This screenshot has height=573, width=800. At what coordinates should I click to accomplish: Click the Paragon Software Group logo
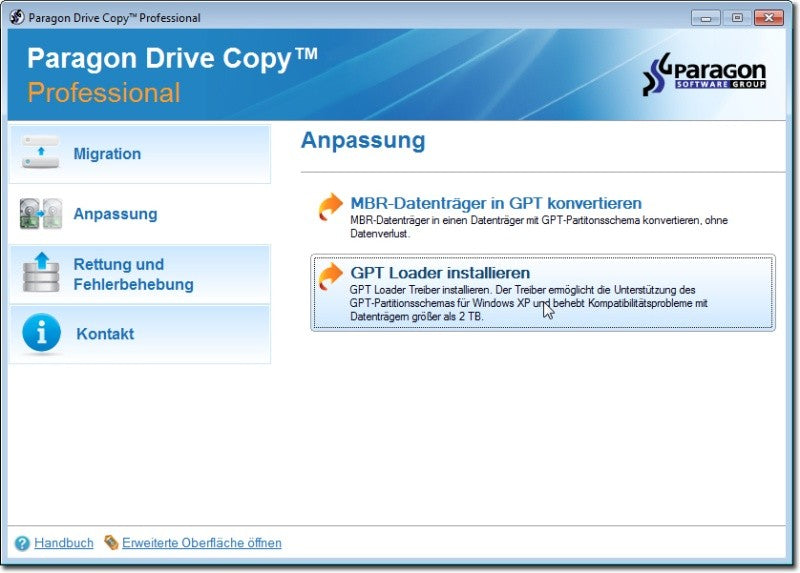point(705,74)
